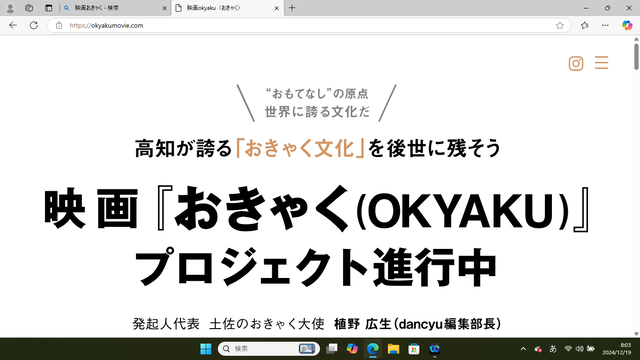Open network settings tray icon
The image size is (640, 360).
[x=568, y=349]
